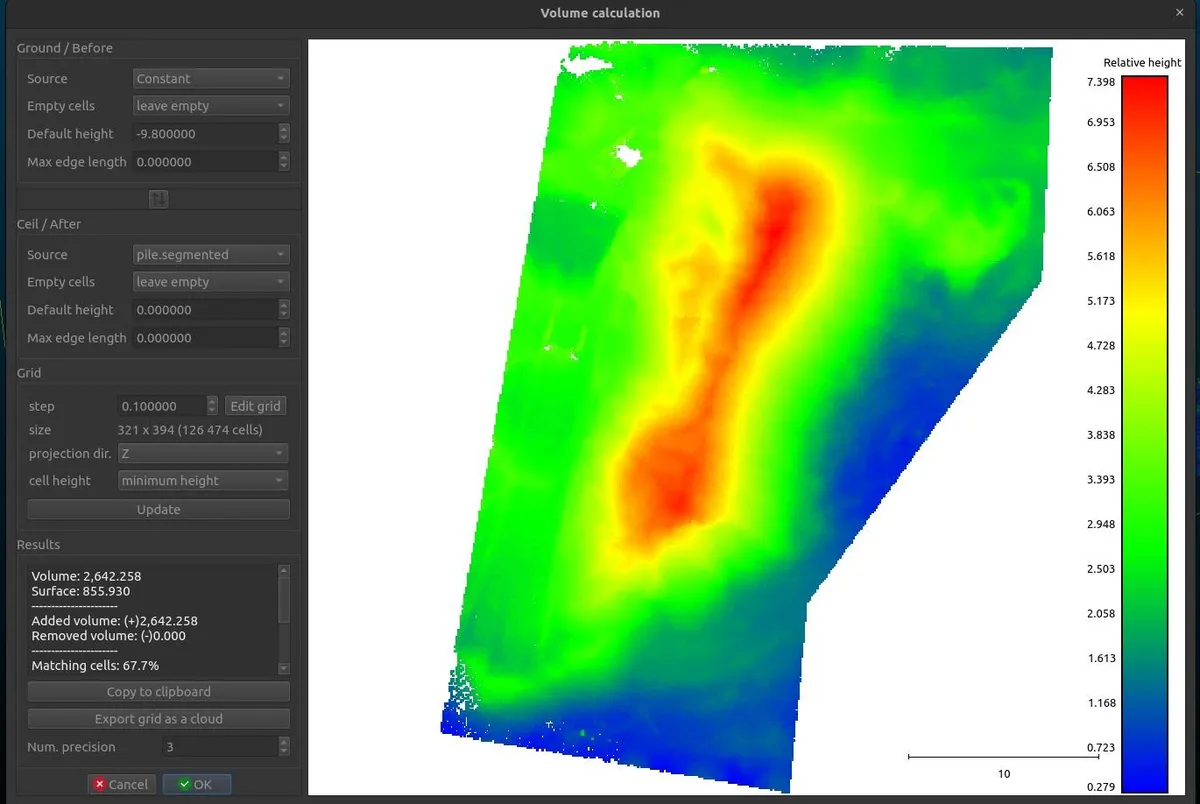Click the Update button
The height and width of the screenshot is (804, 1200).
(x=158, y=510)
